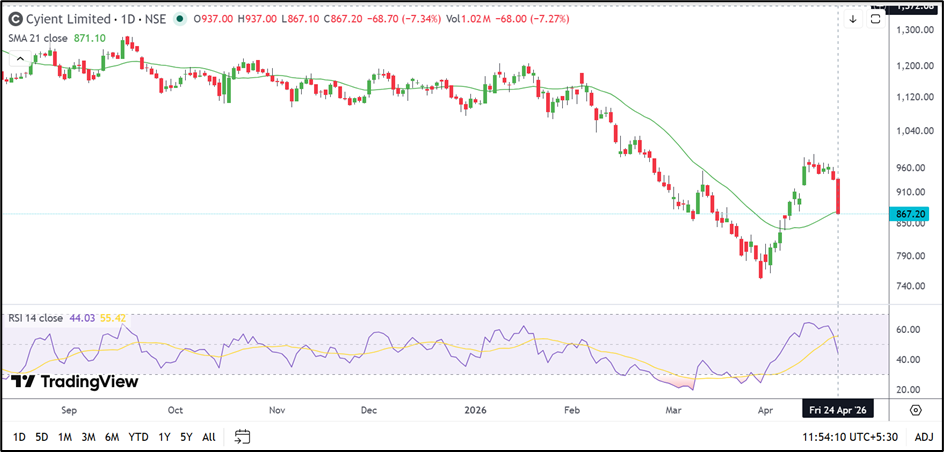The height and width of the screenshot is (452, 944).
Task: Open time axis settings gear icon
Action: click(x=915, y=410)
